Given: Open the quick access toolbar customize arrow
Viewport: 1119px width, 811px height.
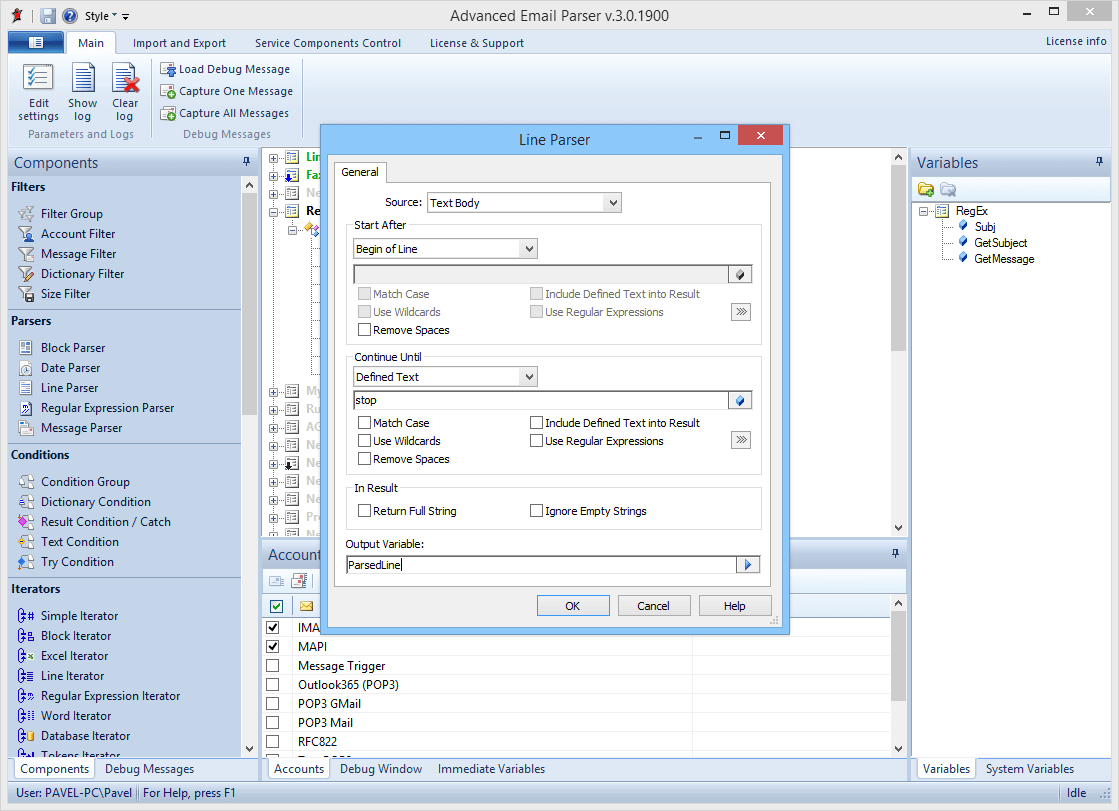Looking at the screenshot, I should (x=126, y=16).
